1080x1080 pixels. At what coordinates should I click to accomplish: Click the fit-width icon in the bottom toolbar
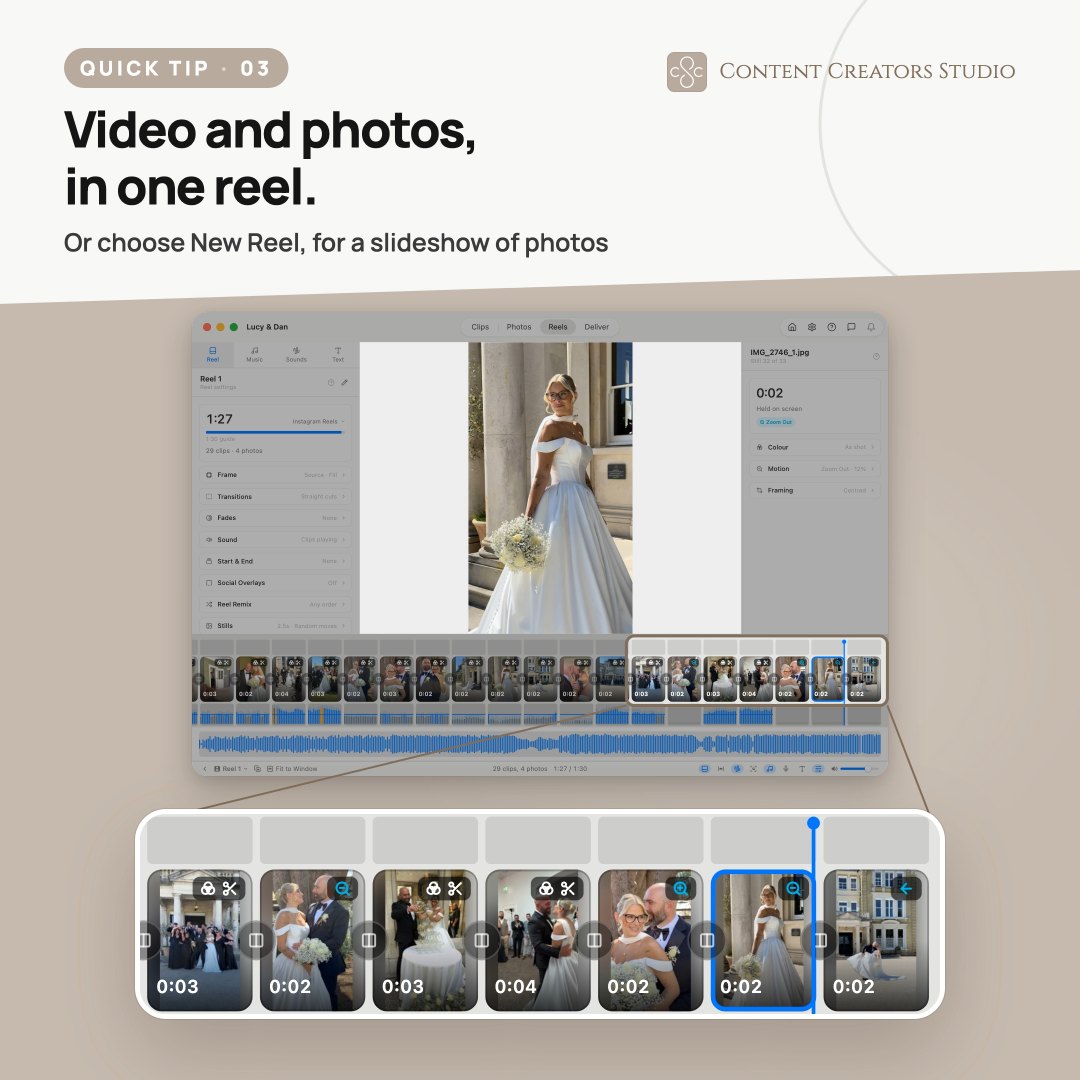click(721, 769)
